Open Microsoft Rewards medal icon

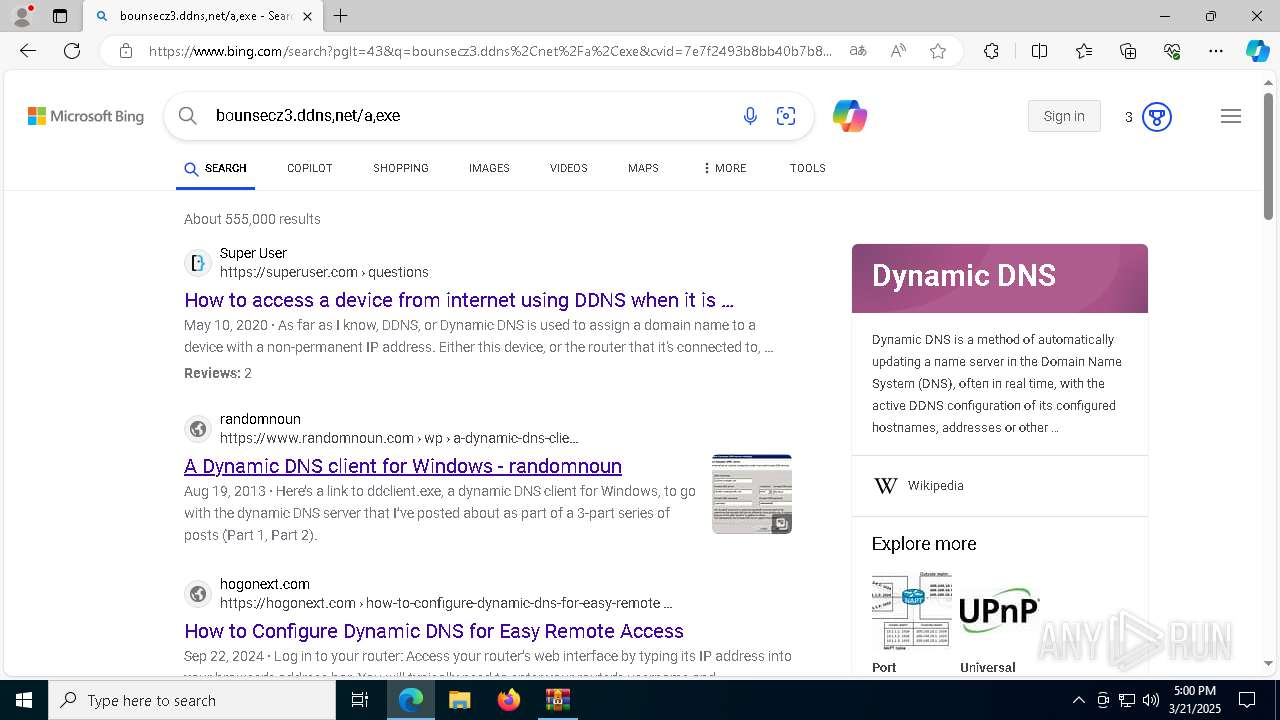[x=1157, y=117]
